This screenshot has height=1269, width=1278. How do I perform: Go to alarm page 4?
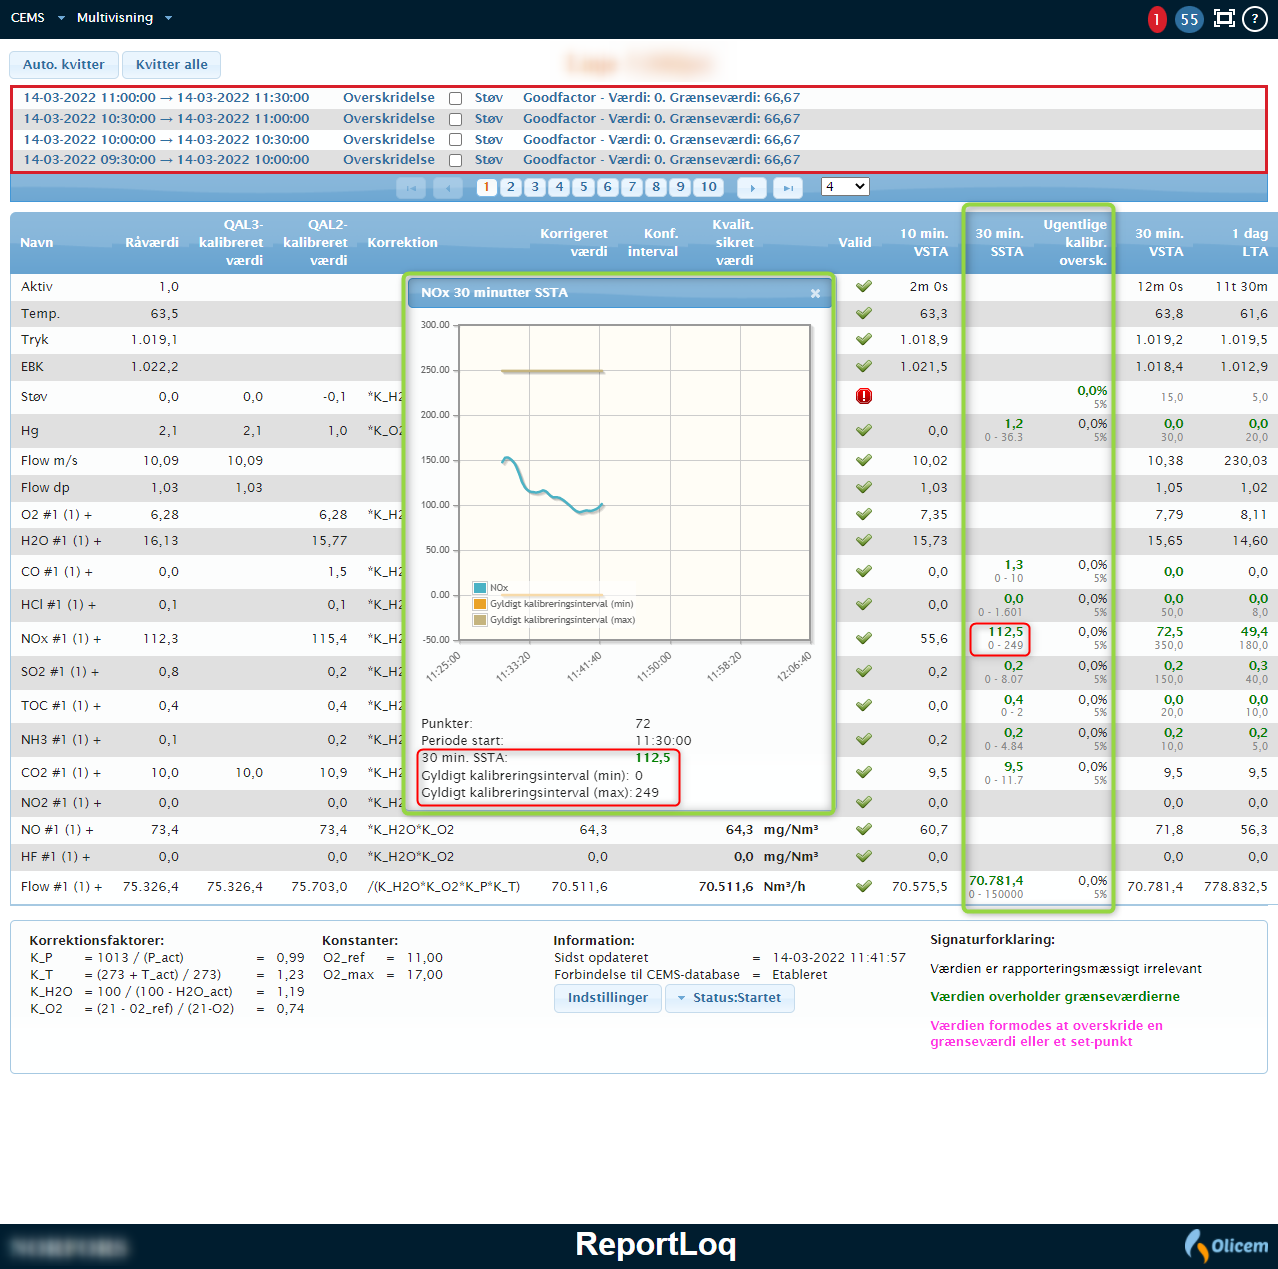[560, 187]
